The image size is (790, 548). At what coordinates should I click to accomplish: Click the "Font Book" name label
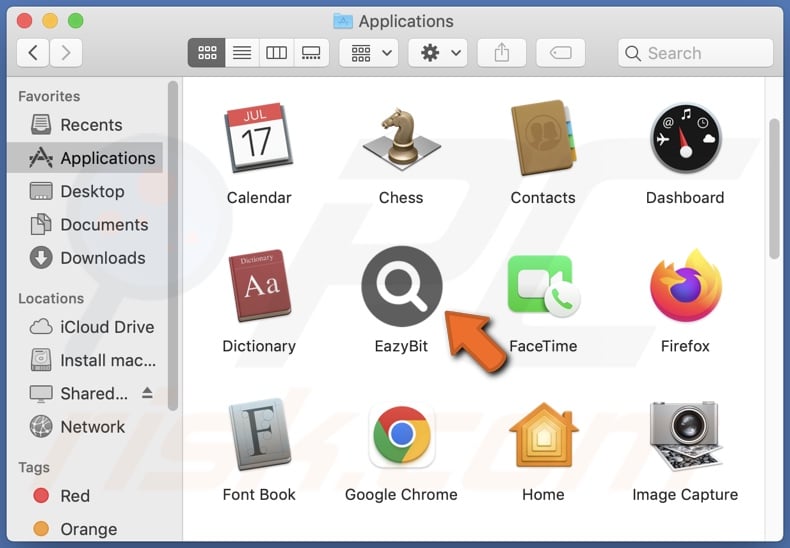(x=259, y=495)
